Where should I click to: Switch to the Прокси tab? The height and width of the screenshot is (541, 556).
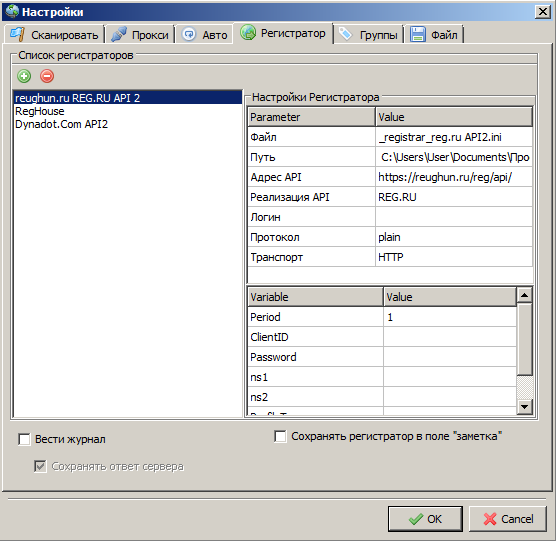coord(140,35)
